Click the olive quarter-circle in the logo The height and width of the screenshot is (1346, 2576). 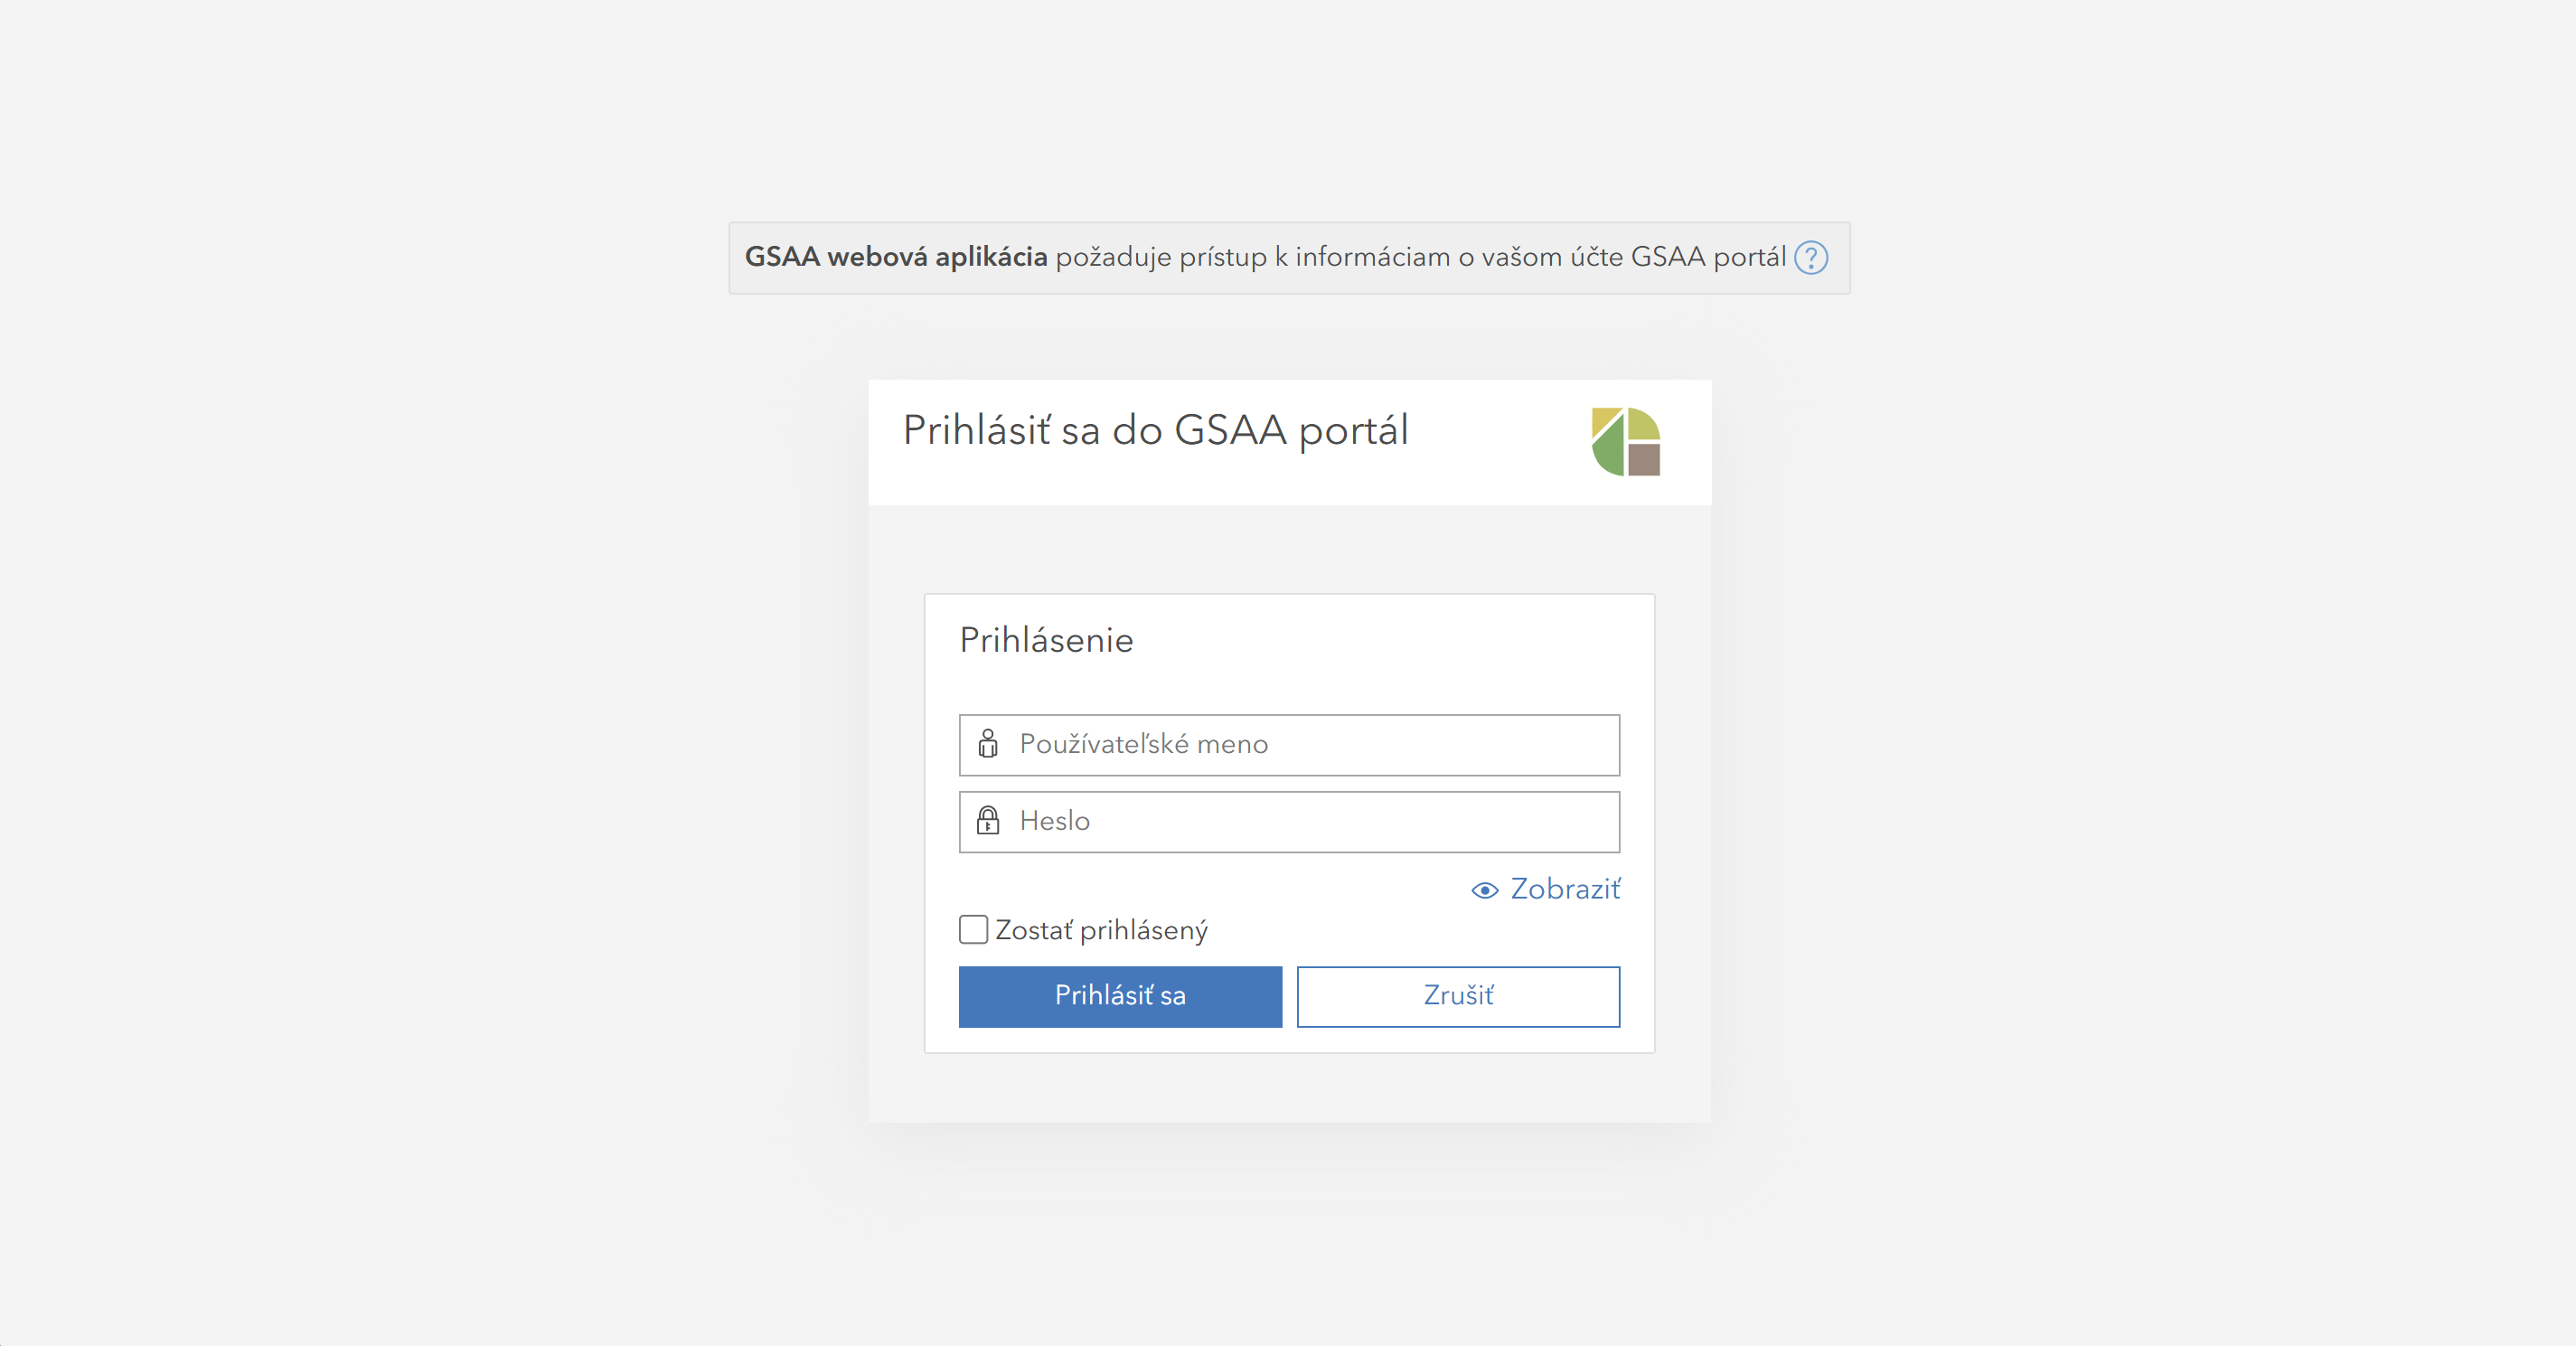(x=1642, y=424)
